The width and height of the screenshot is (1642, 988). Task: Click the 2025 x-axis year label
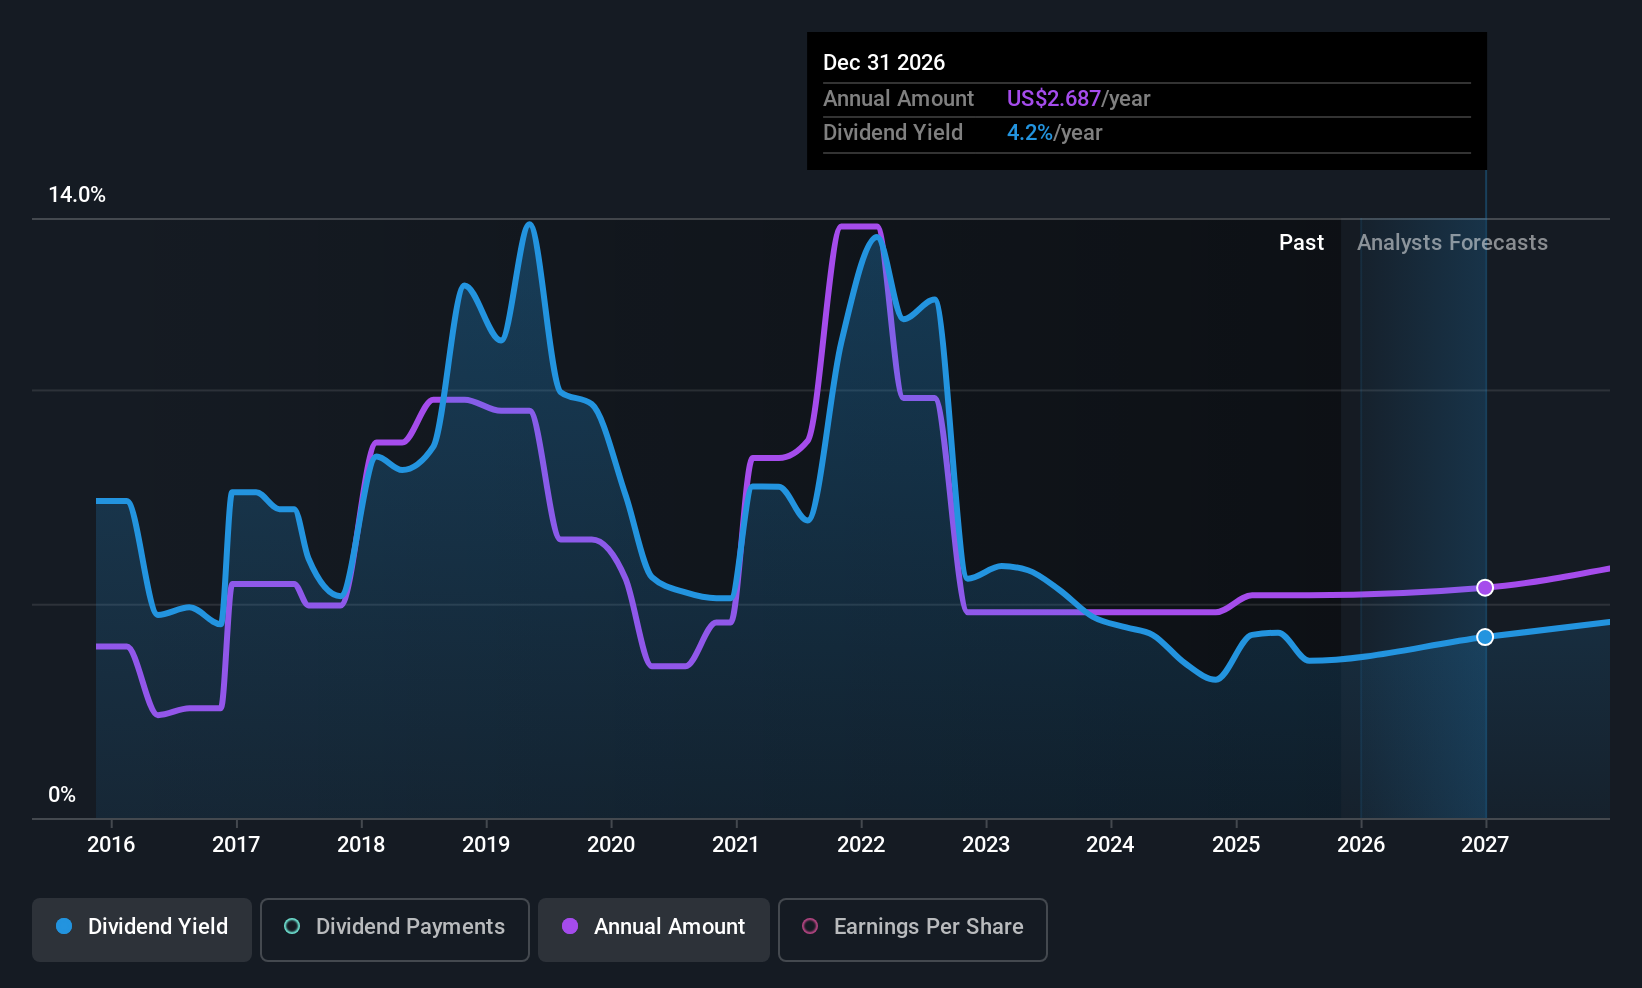[1236, 845]
